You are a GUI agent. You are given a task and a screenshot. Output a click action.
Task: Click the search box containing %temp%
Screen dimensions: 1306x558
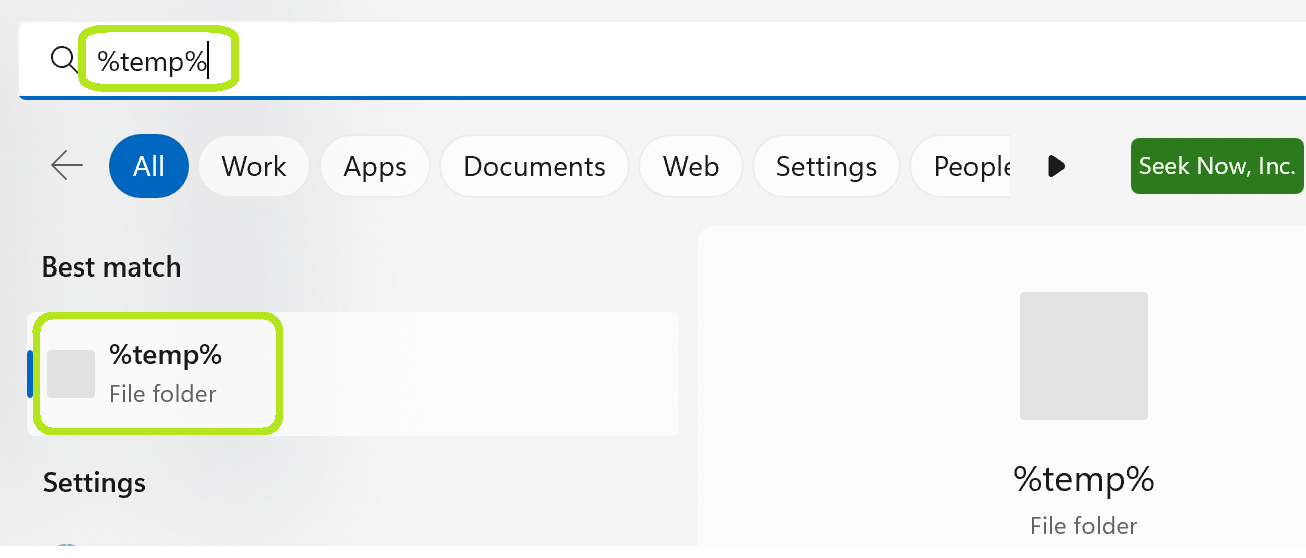660,61
